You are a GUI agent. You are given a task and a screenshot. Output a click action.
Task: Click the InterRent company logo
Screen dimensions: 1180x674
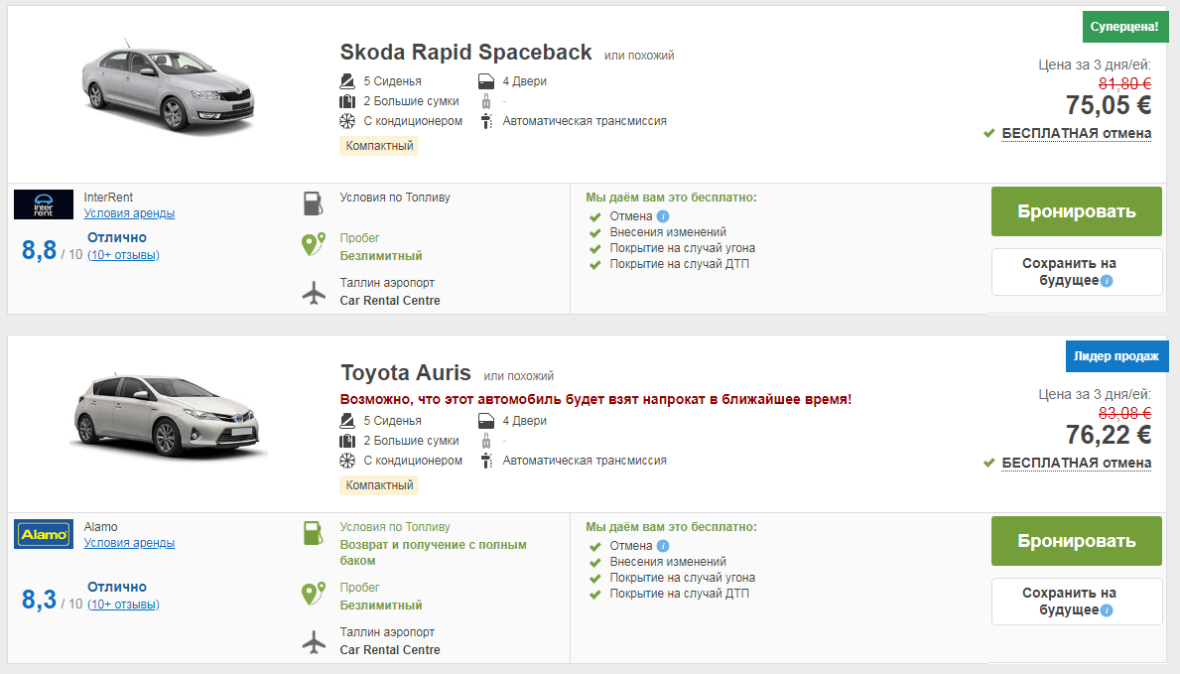(43, 204)
